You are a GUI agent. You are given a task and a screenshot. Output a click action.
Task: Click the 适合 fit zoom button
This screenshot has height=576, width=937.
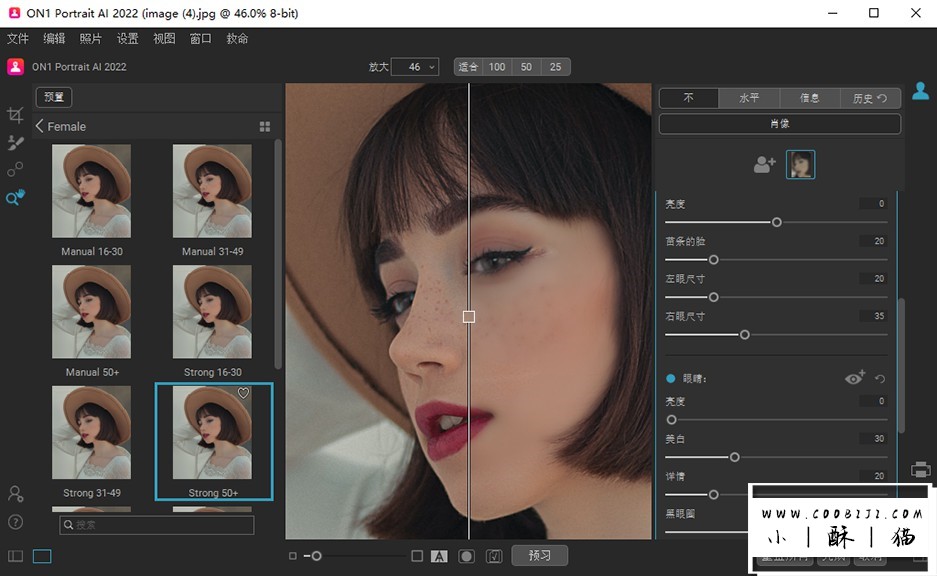468,66
